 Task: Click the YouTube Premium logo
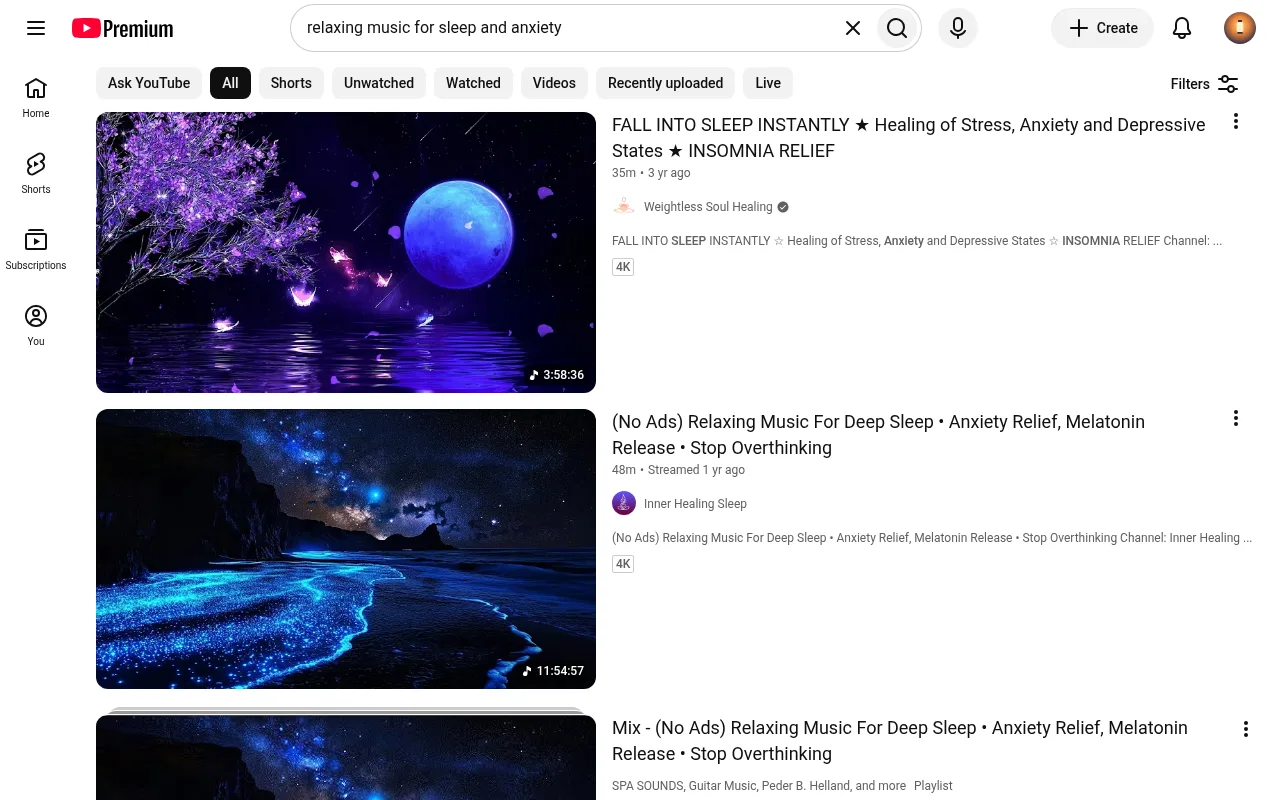tap(122, 28)
